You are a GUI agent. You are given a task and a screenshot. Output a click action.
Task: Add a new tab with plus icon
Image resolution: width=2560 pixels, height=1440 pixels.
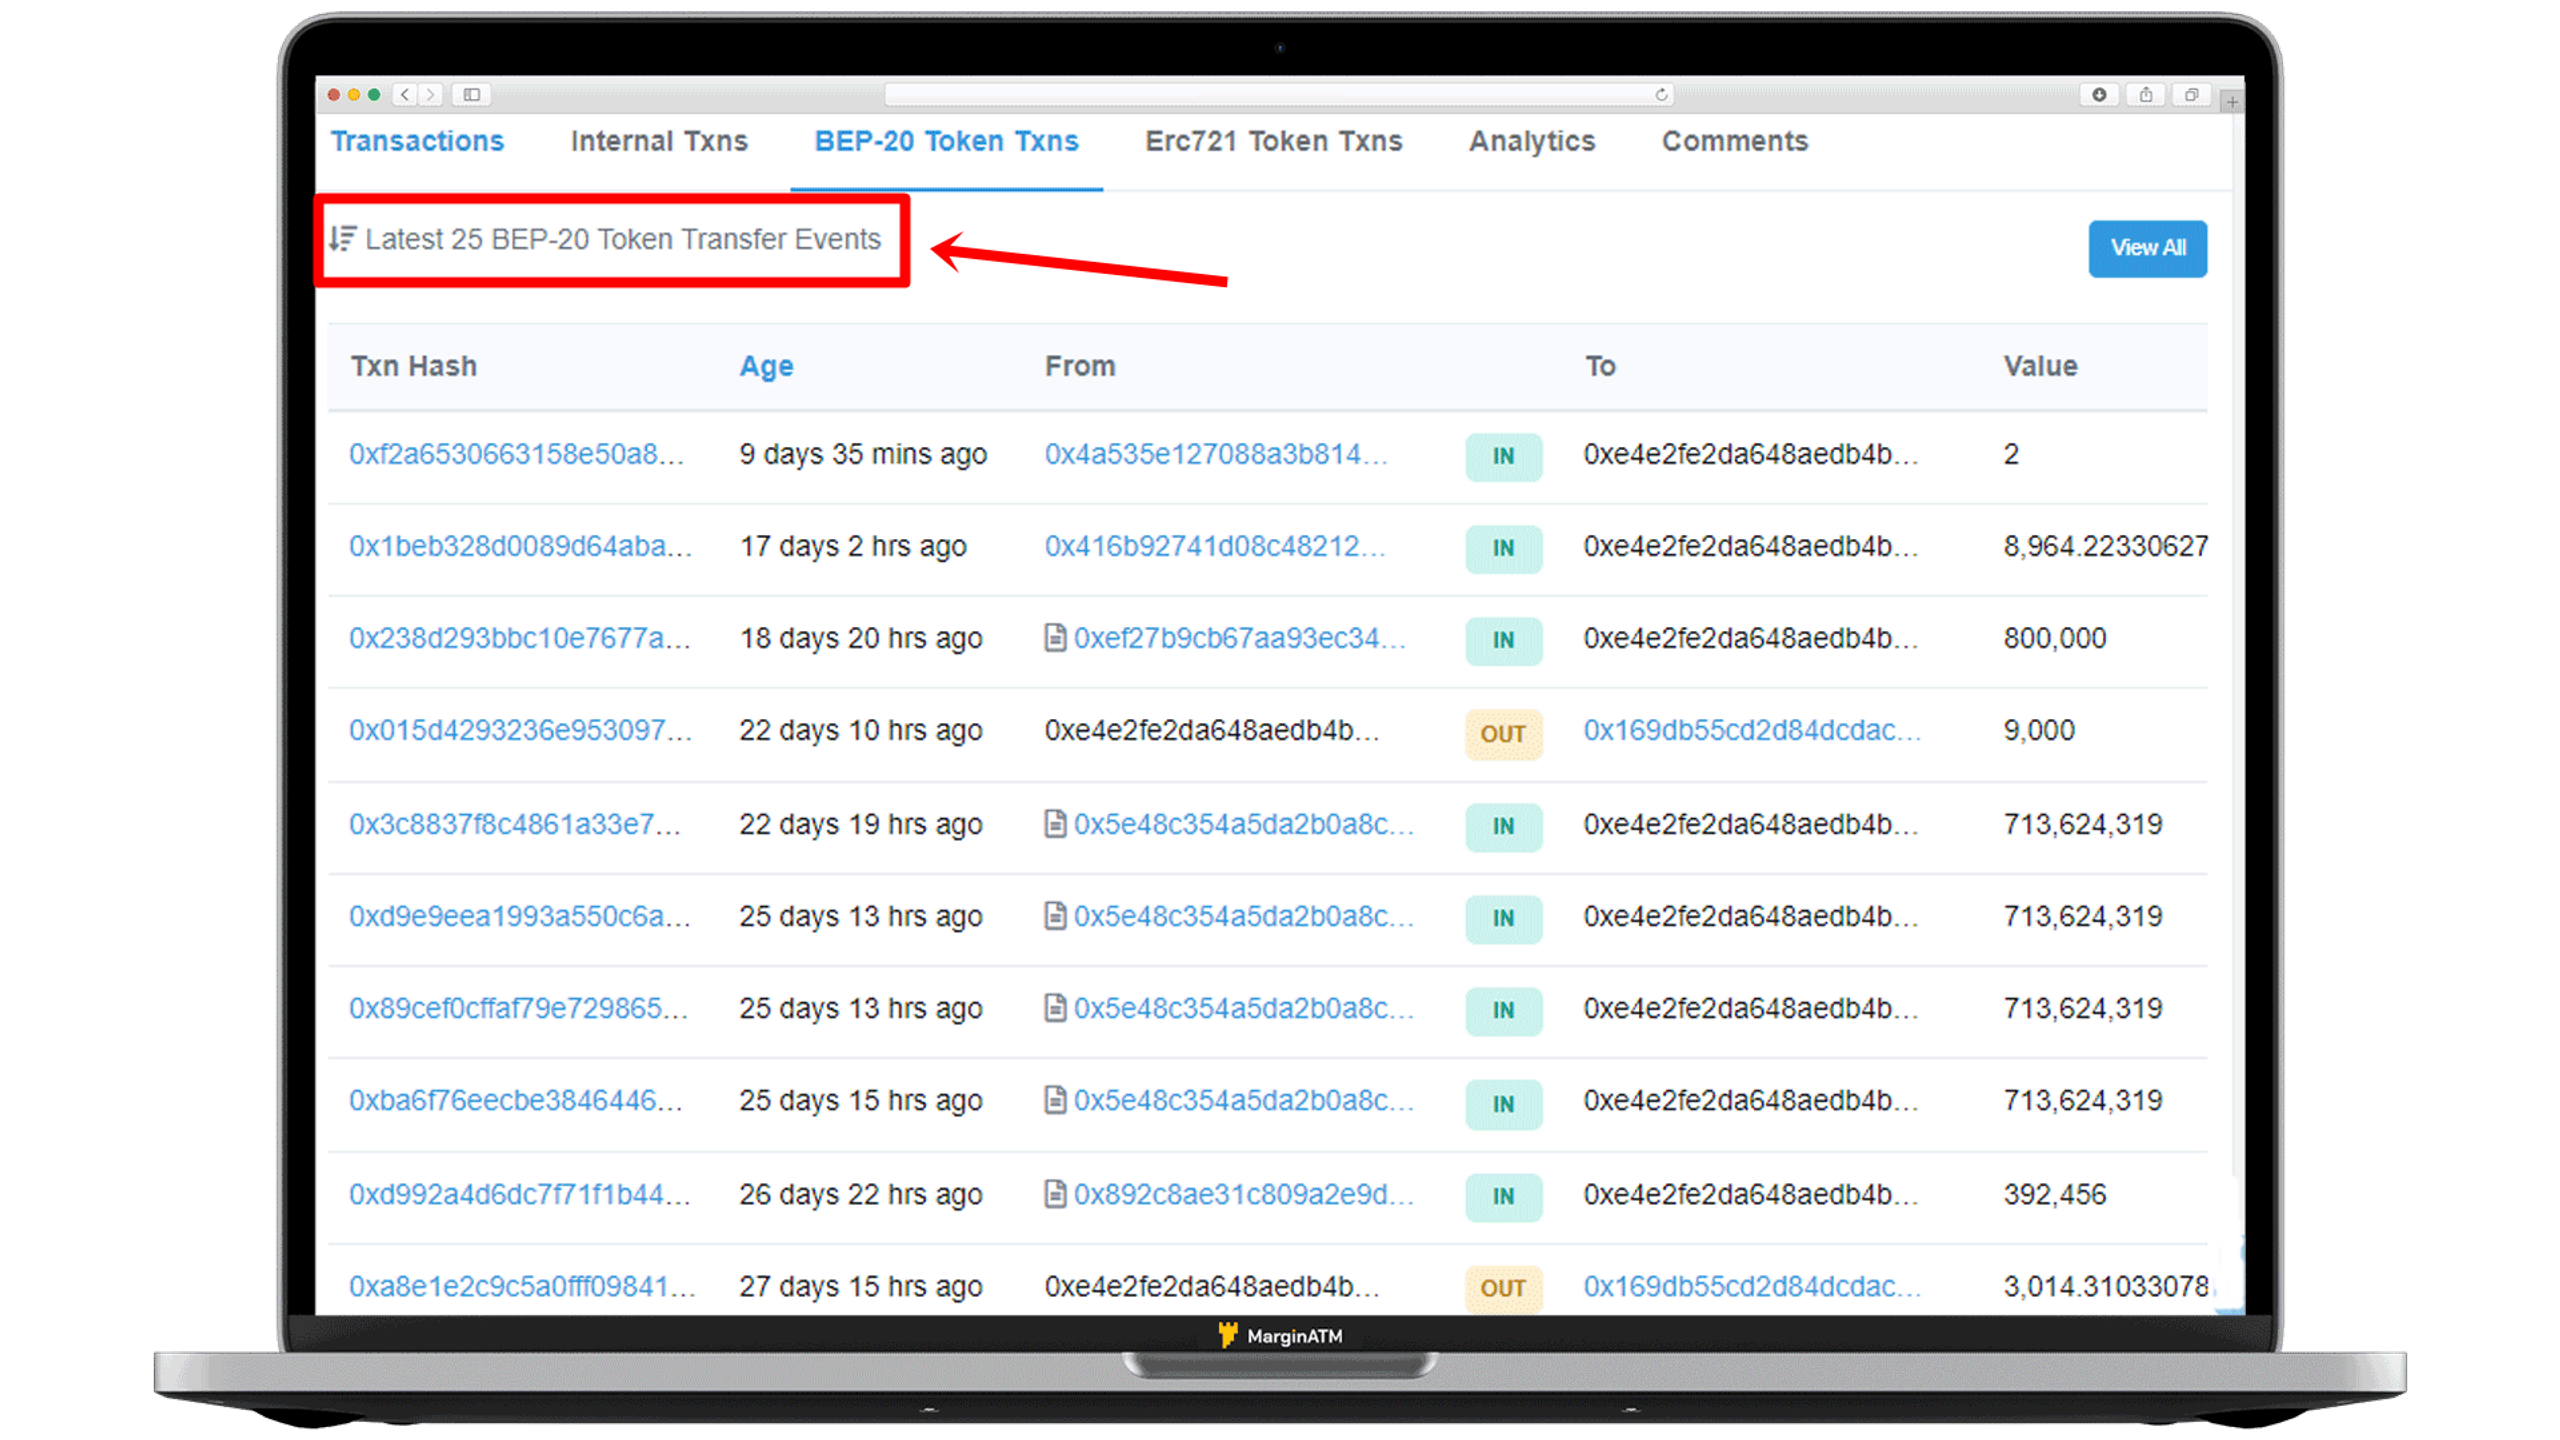tap(2231, 101)
